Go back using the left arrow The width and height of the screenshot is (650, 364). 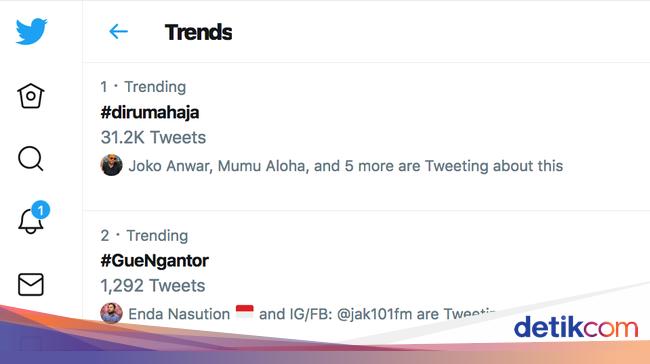[x=118, y=32]
